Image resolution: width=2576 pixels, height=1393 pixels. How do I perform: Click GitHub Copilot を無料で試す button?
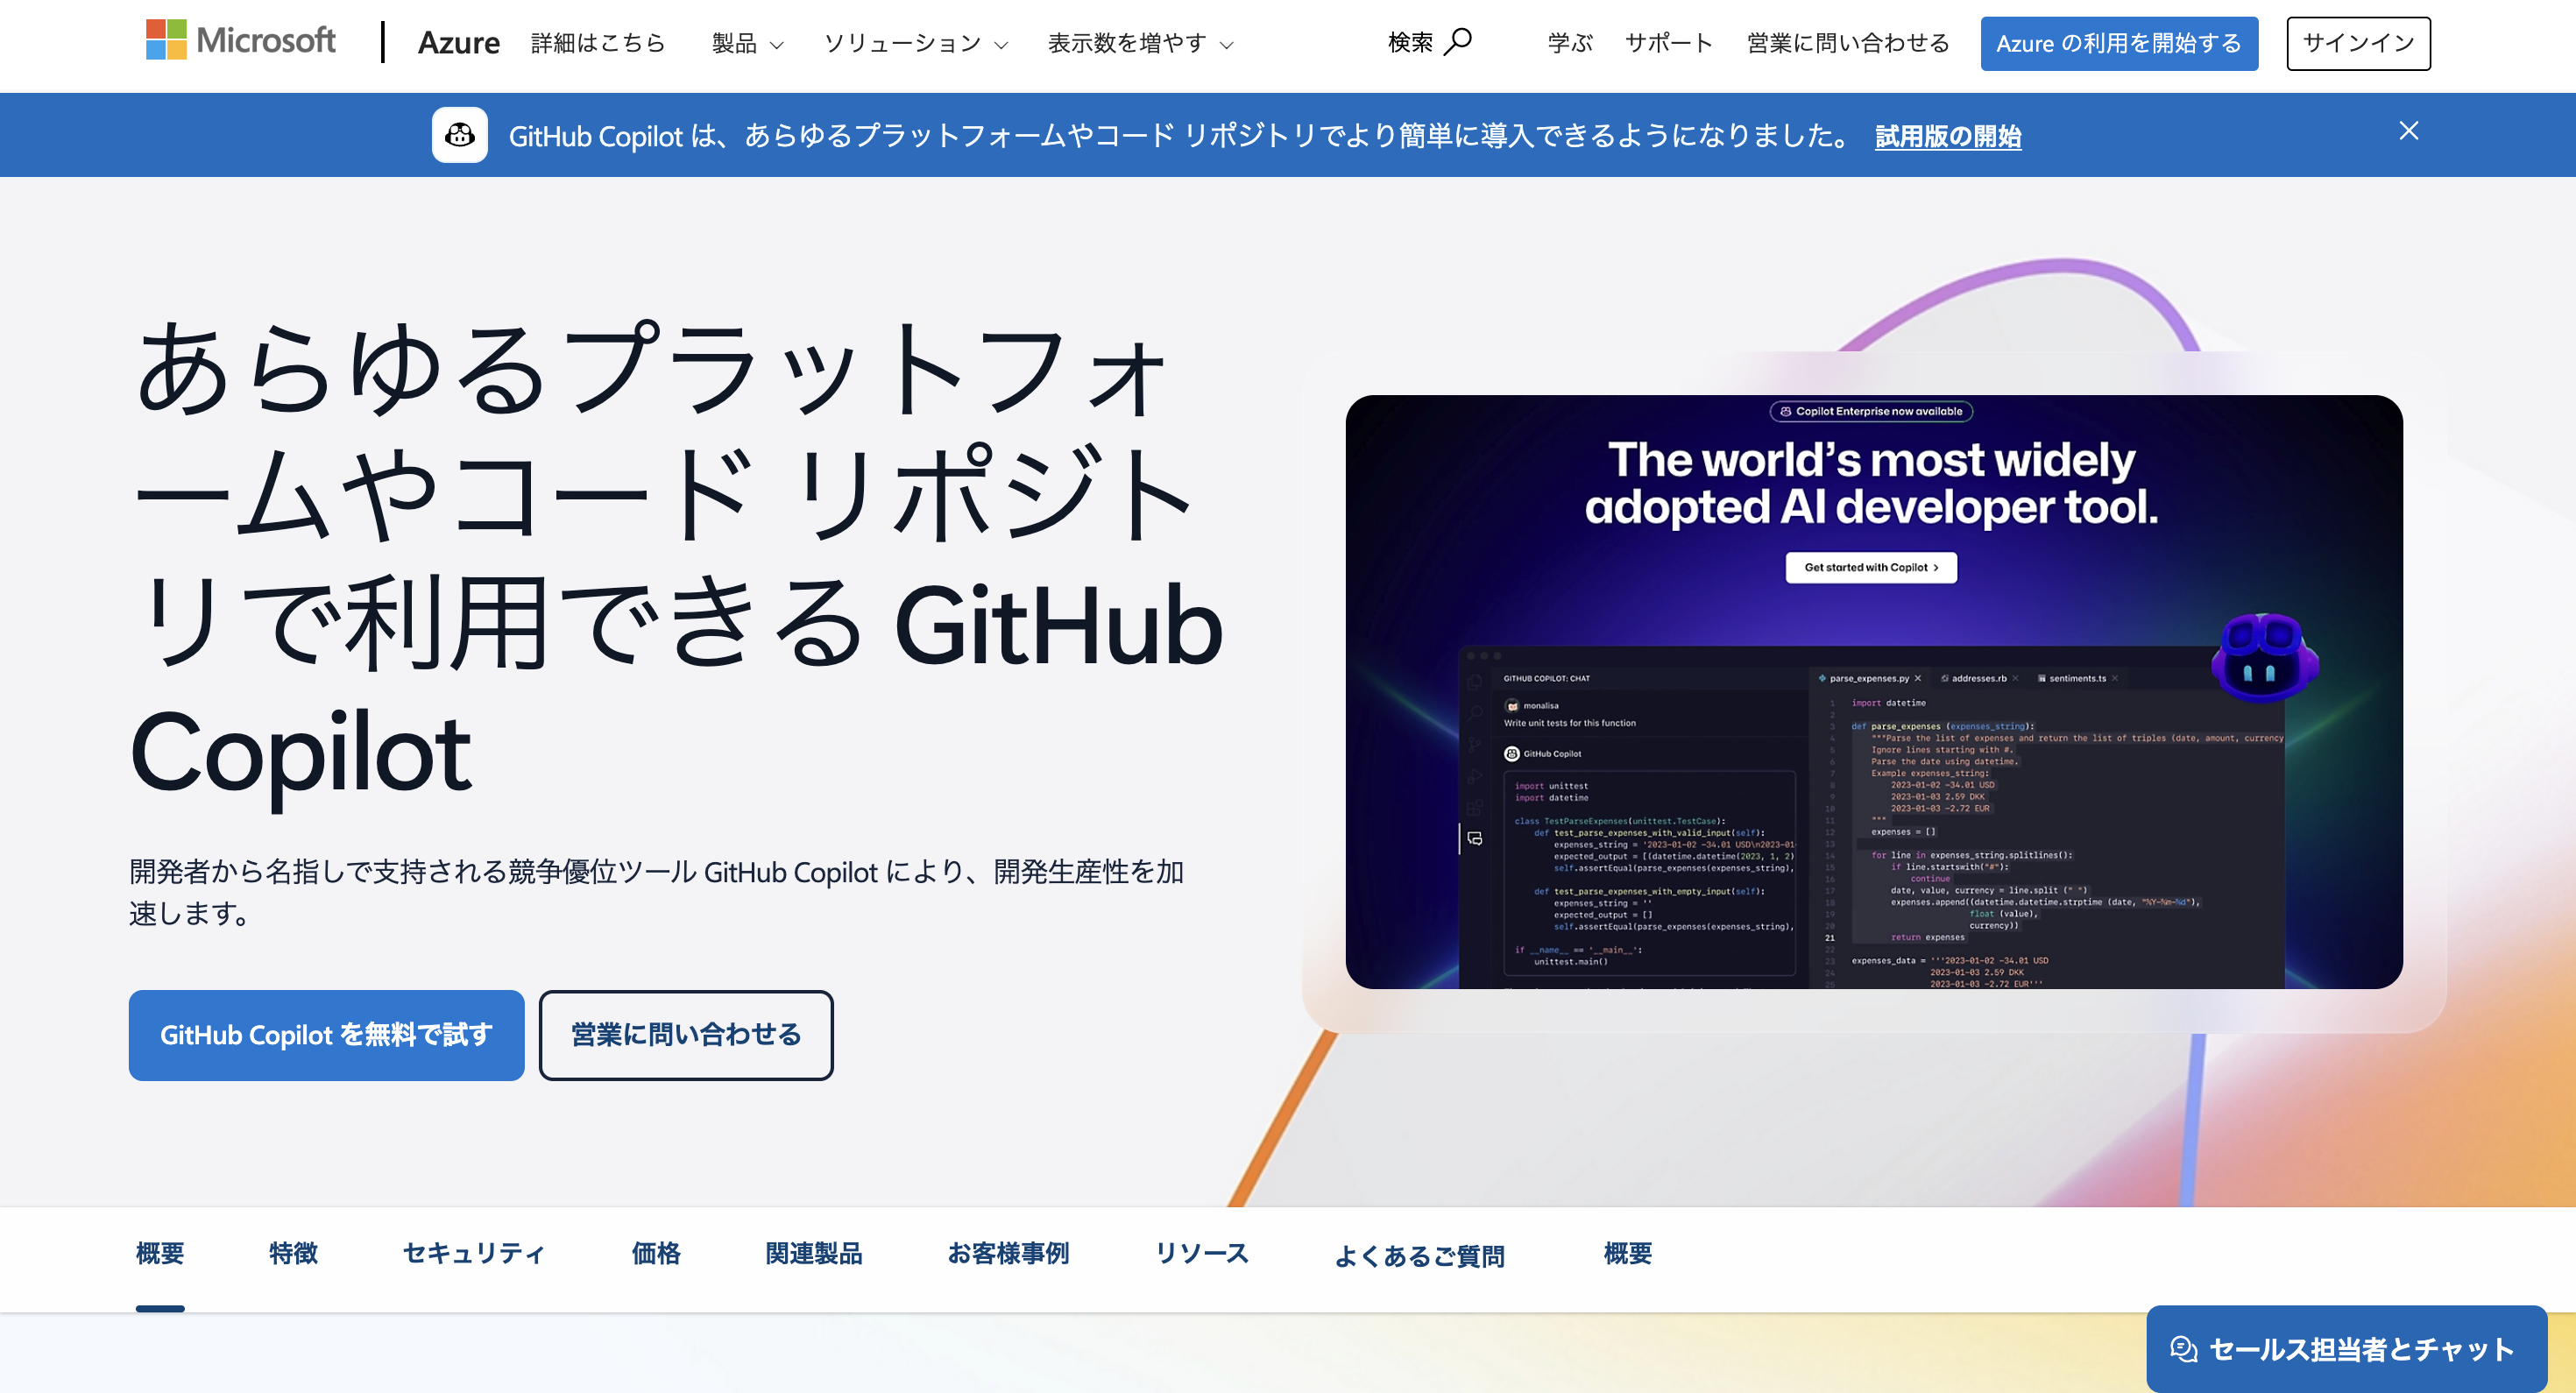point(326,1035)
